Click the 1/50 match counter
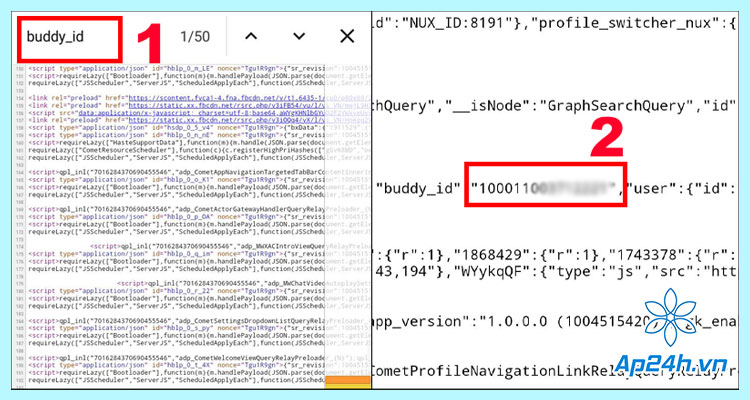The width and height of the screenshot is (750, 400). coord(195,36)
